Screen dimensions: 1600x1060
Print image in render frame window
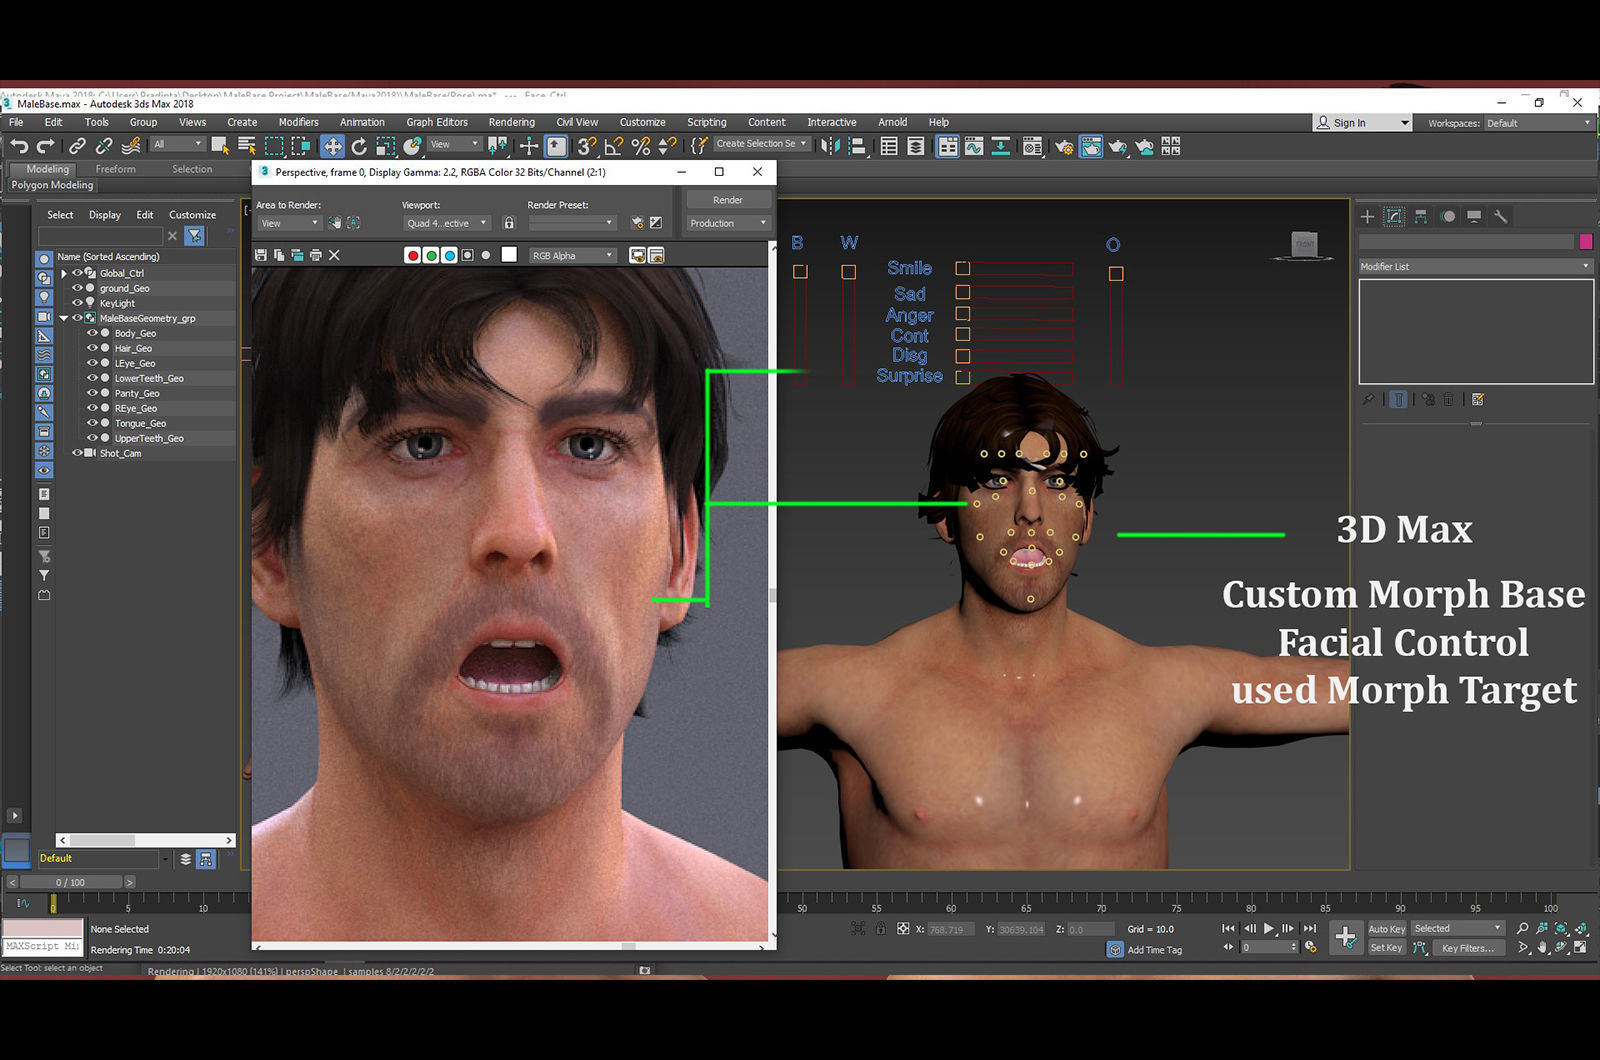coord(316,255)
